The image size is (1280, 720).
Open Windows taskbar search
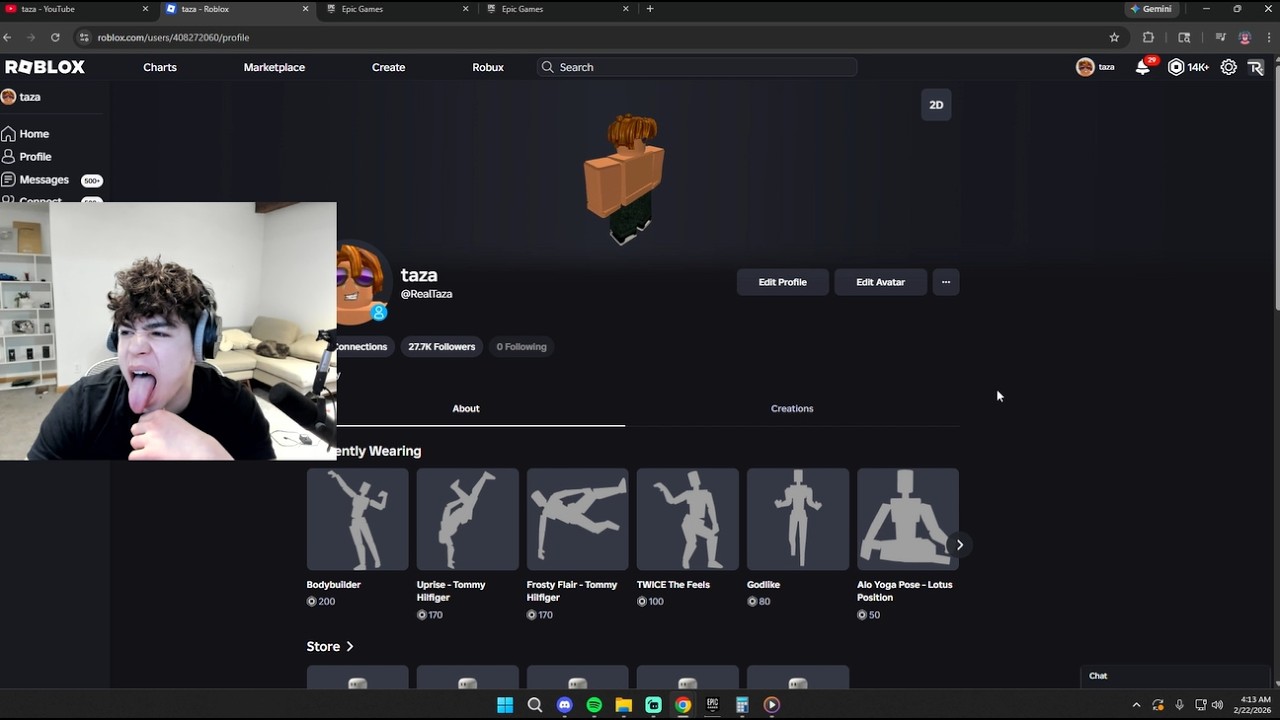[535, 705]
